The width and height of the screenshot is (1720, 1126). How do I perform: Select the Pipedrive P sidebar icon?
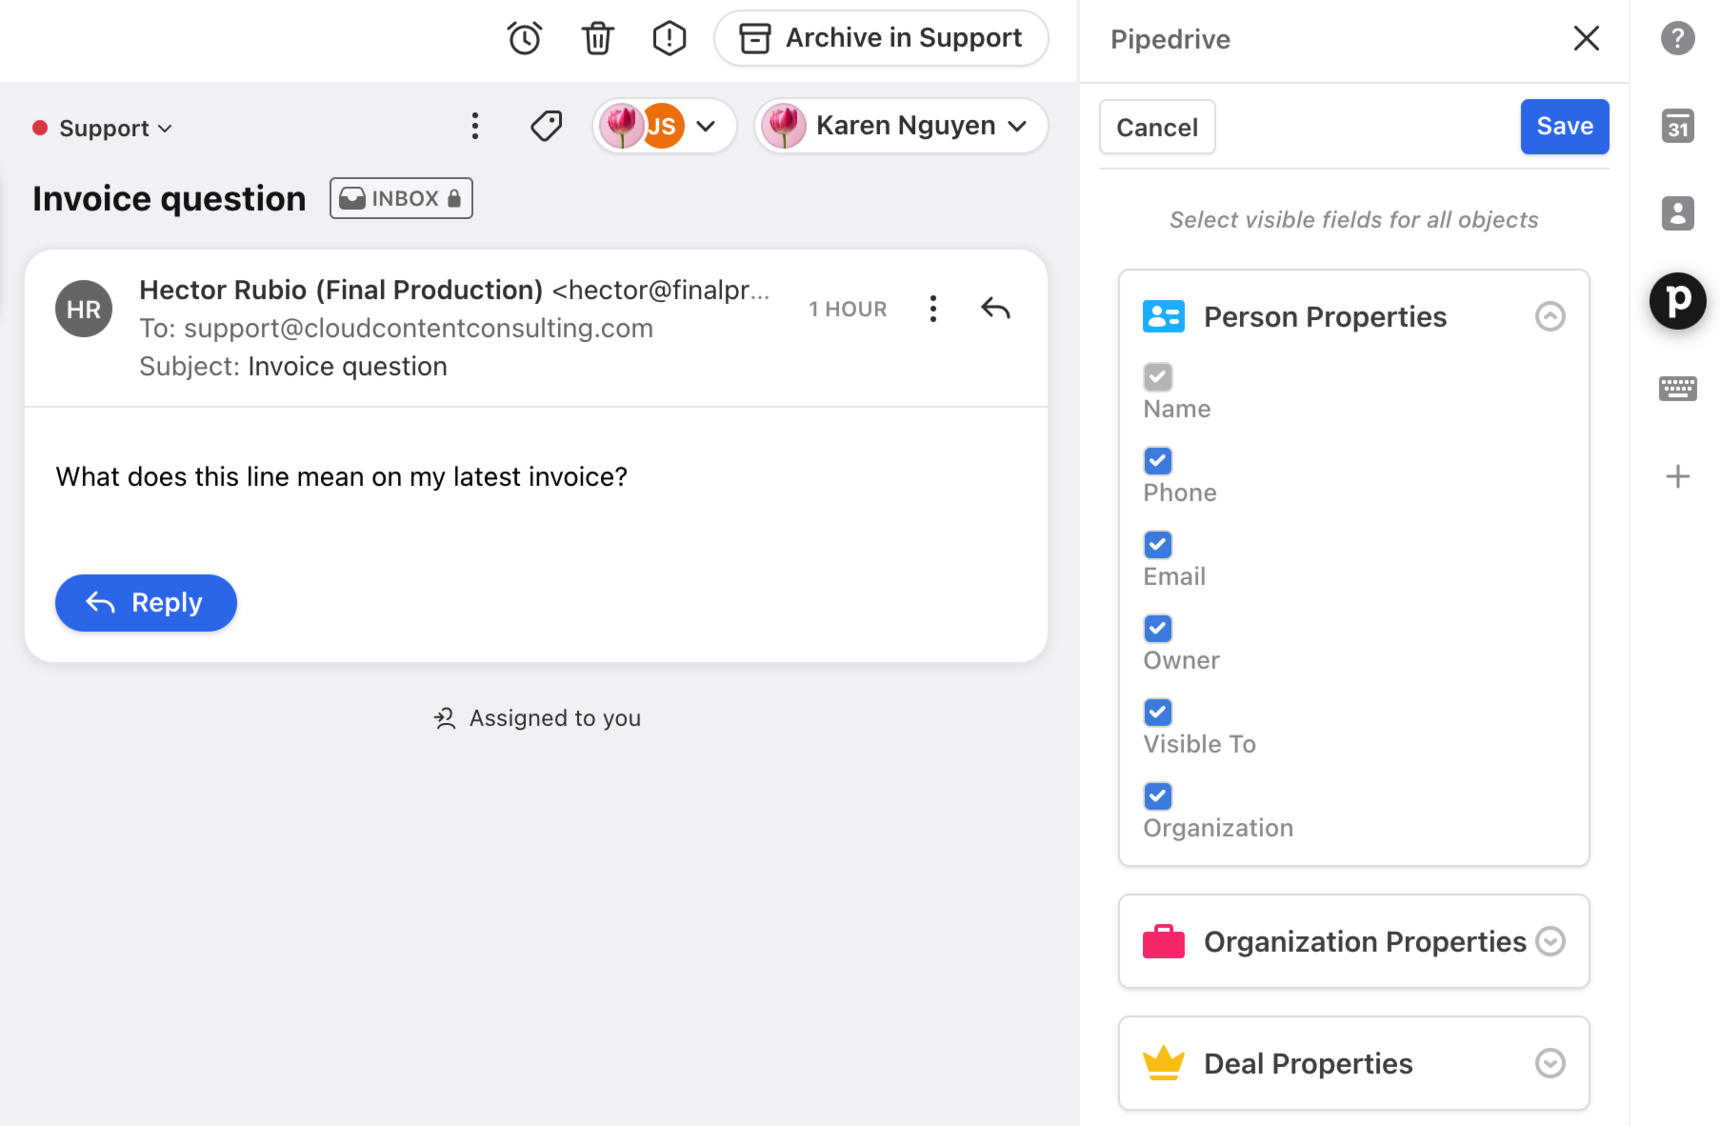[1677, 300]
